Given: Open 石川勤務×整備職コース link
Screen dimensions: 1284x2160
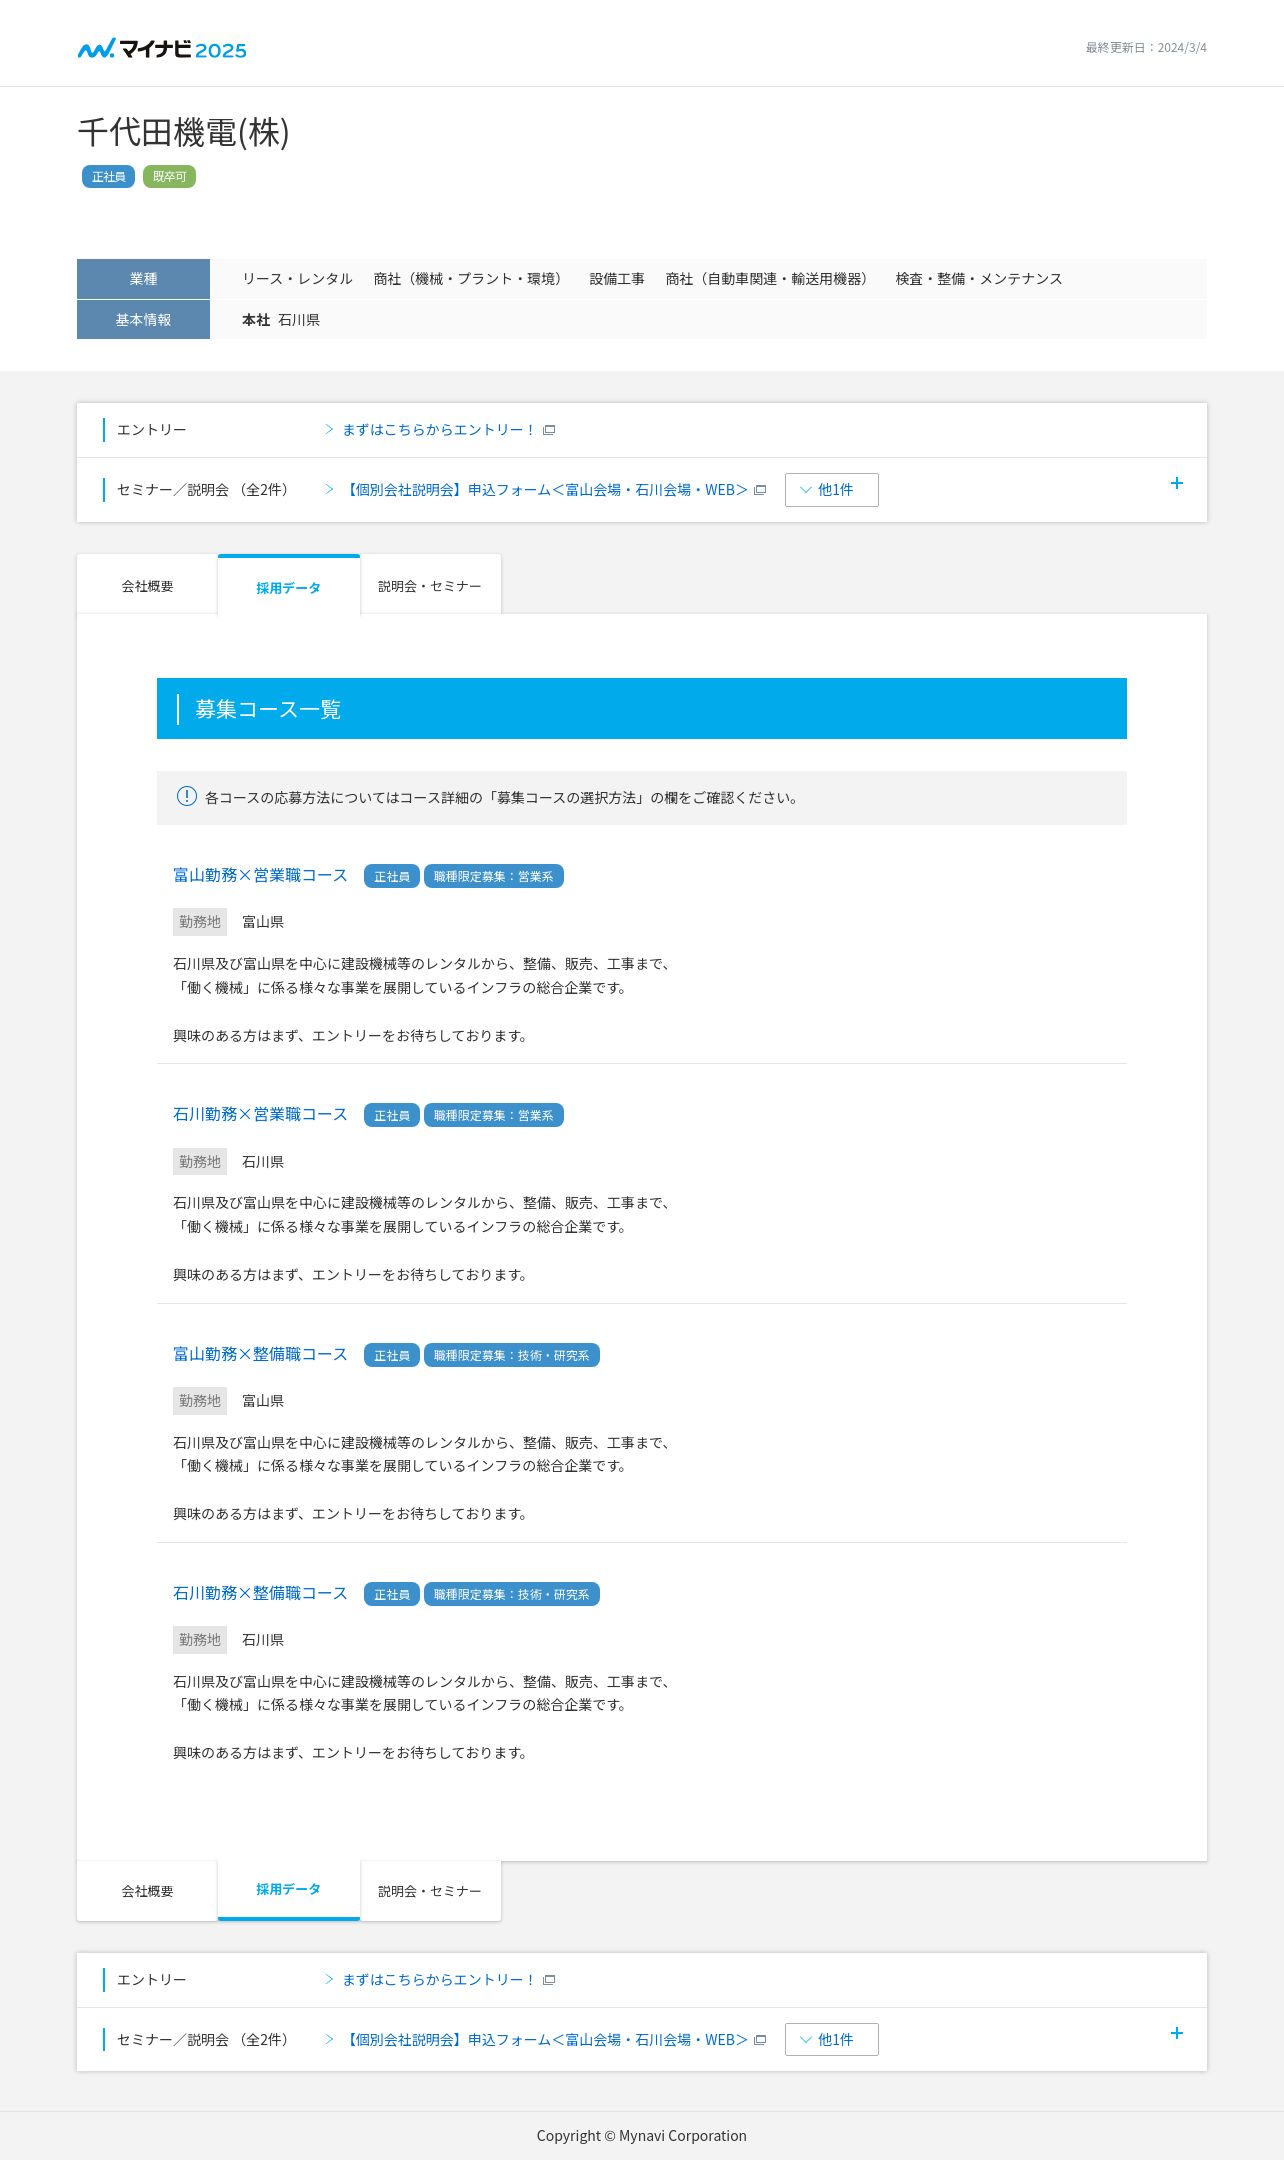Looking at the screenshot, I should click(x=260, y=1593).
